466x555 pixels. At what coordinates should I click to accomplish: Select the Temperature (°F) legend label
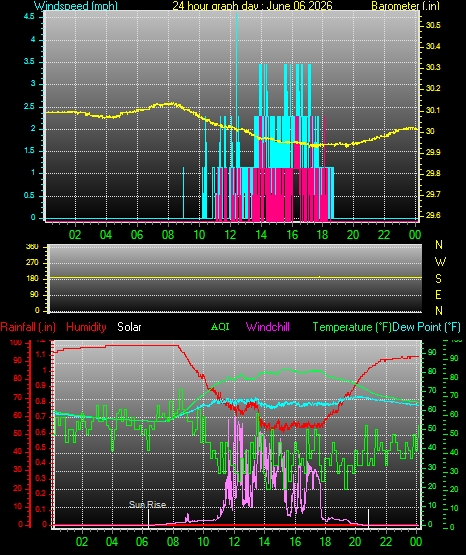(352, 327)
